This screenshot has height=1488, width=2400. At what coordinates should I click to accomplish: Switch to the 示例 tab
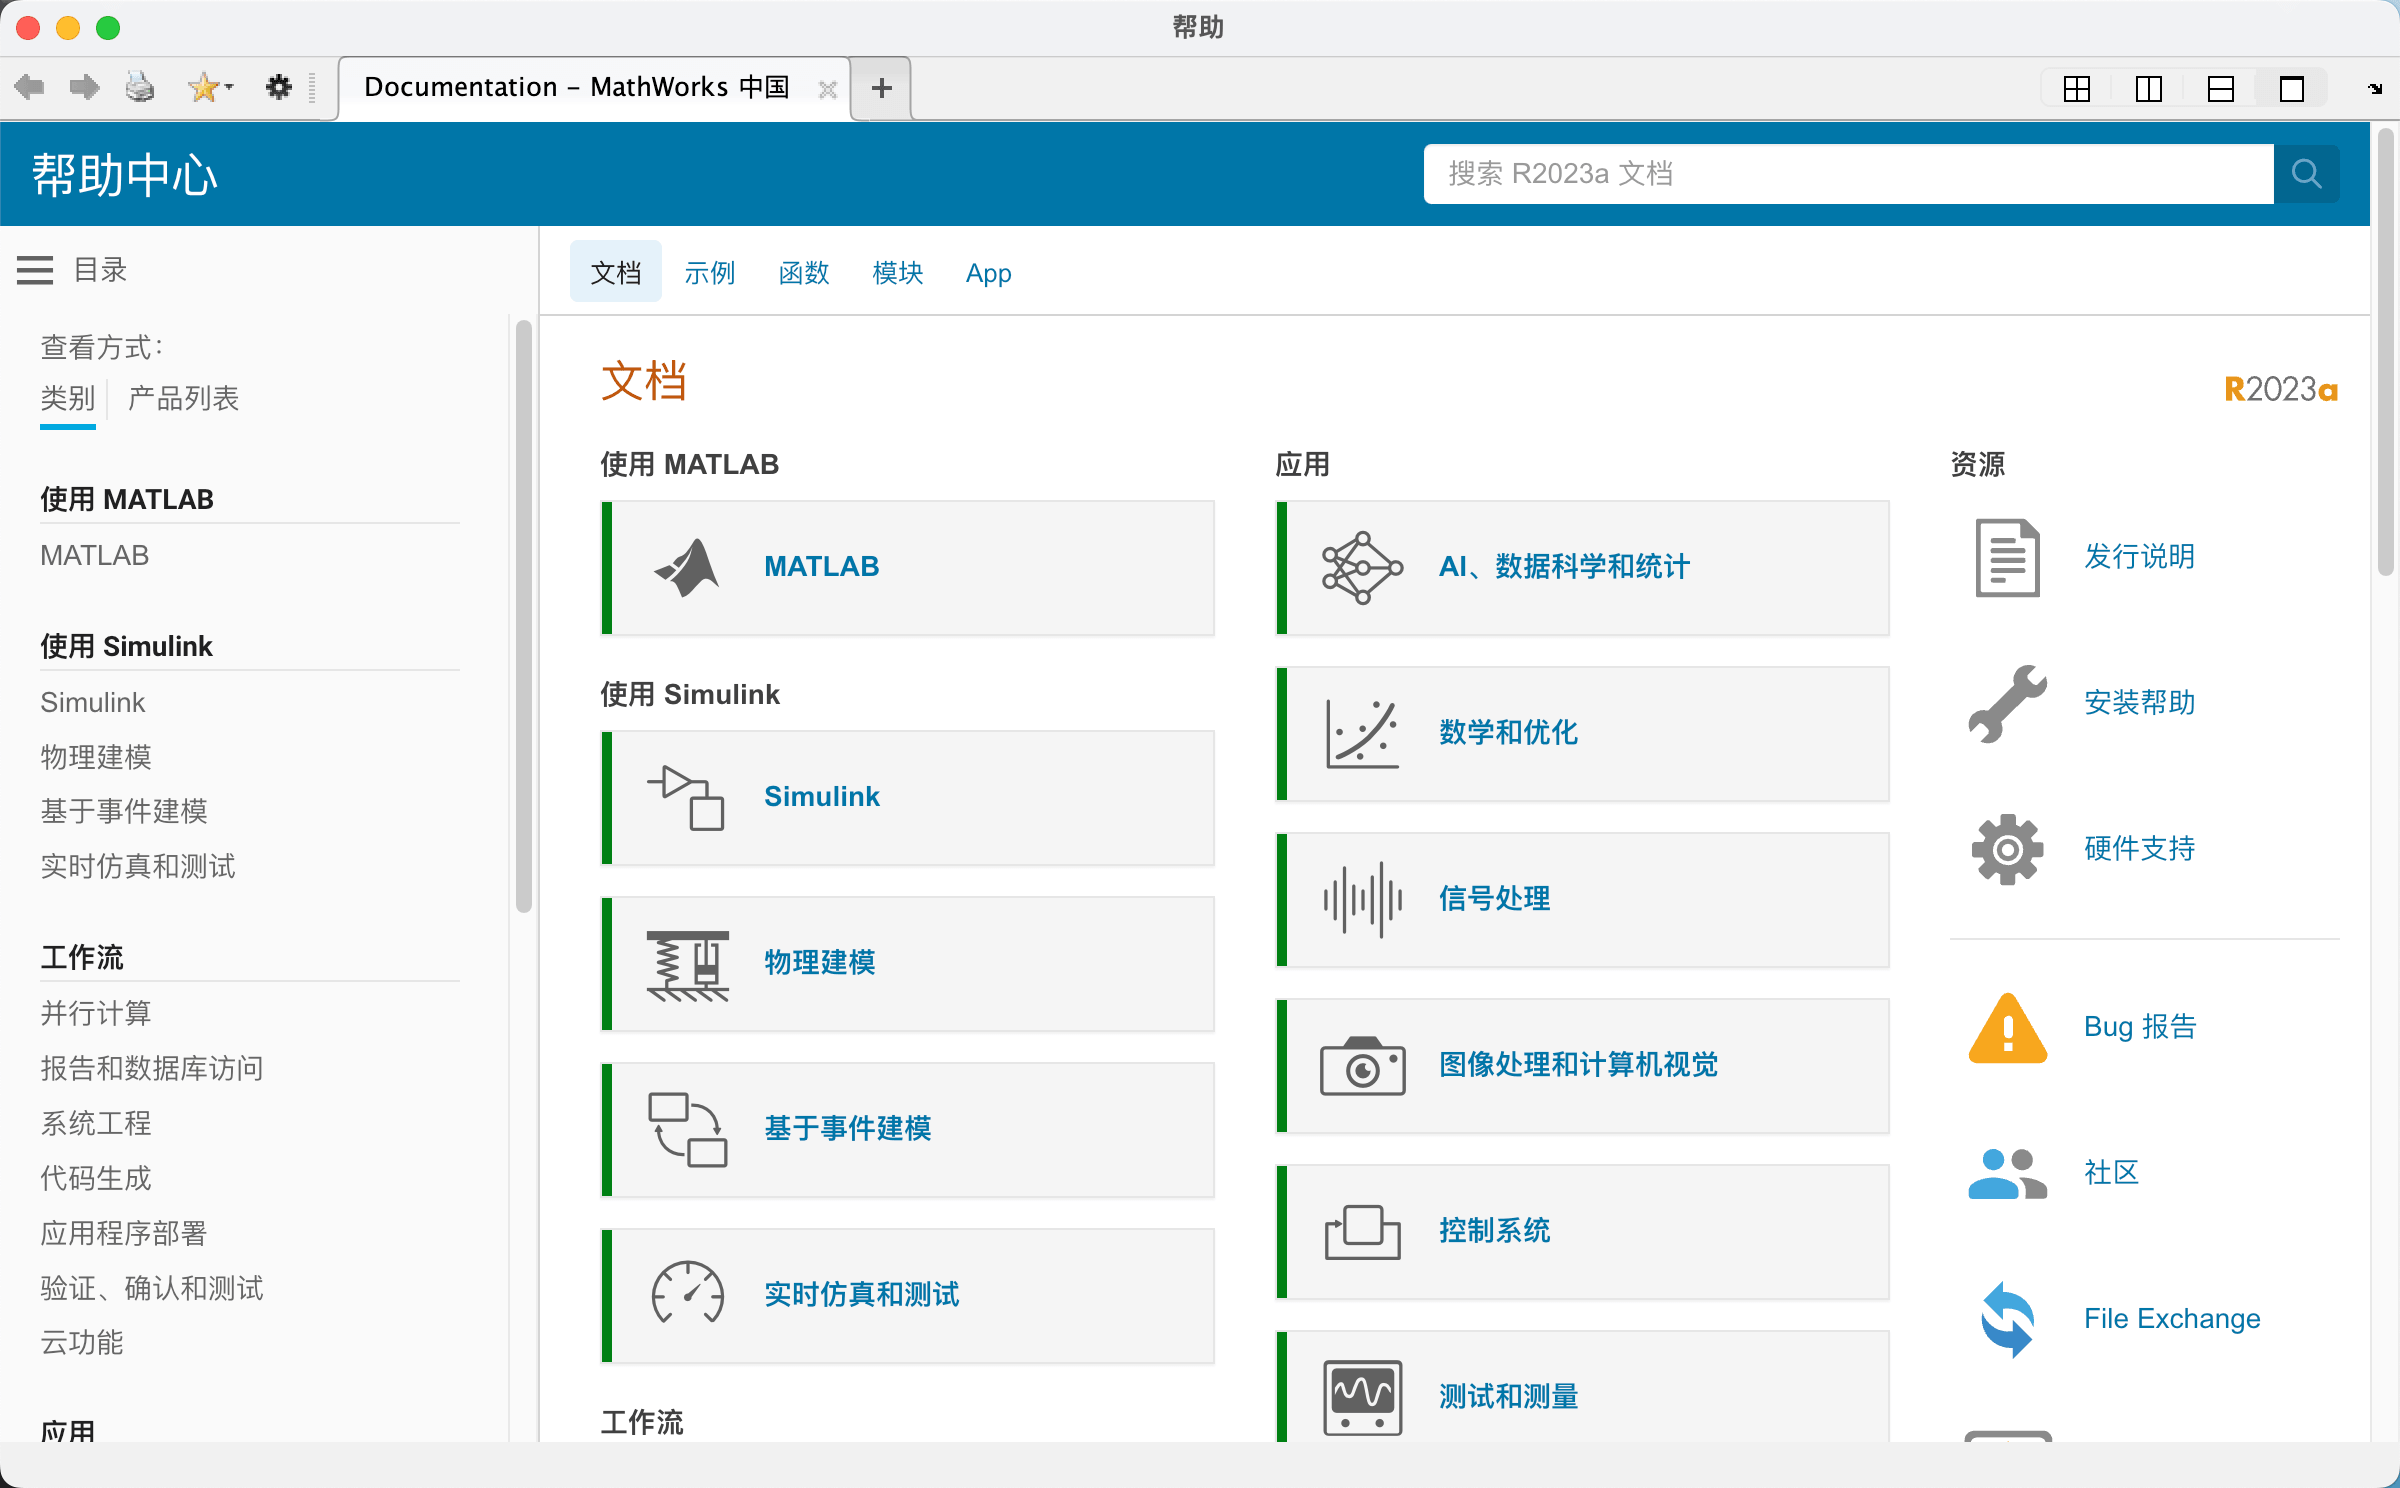[x=710, y=272]
